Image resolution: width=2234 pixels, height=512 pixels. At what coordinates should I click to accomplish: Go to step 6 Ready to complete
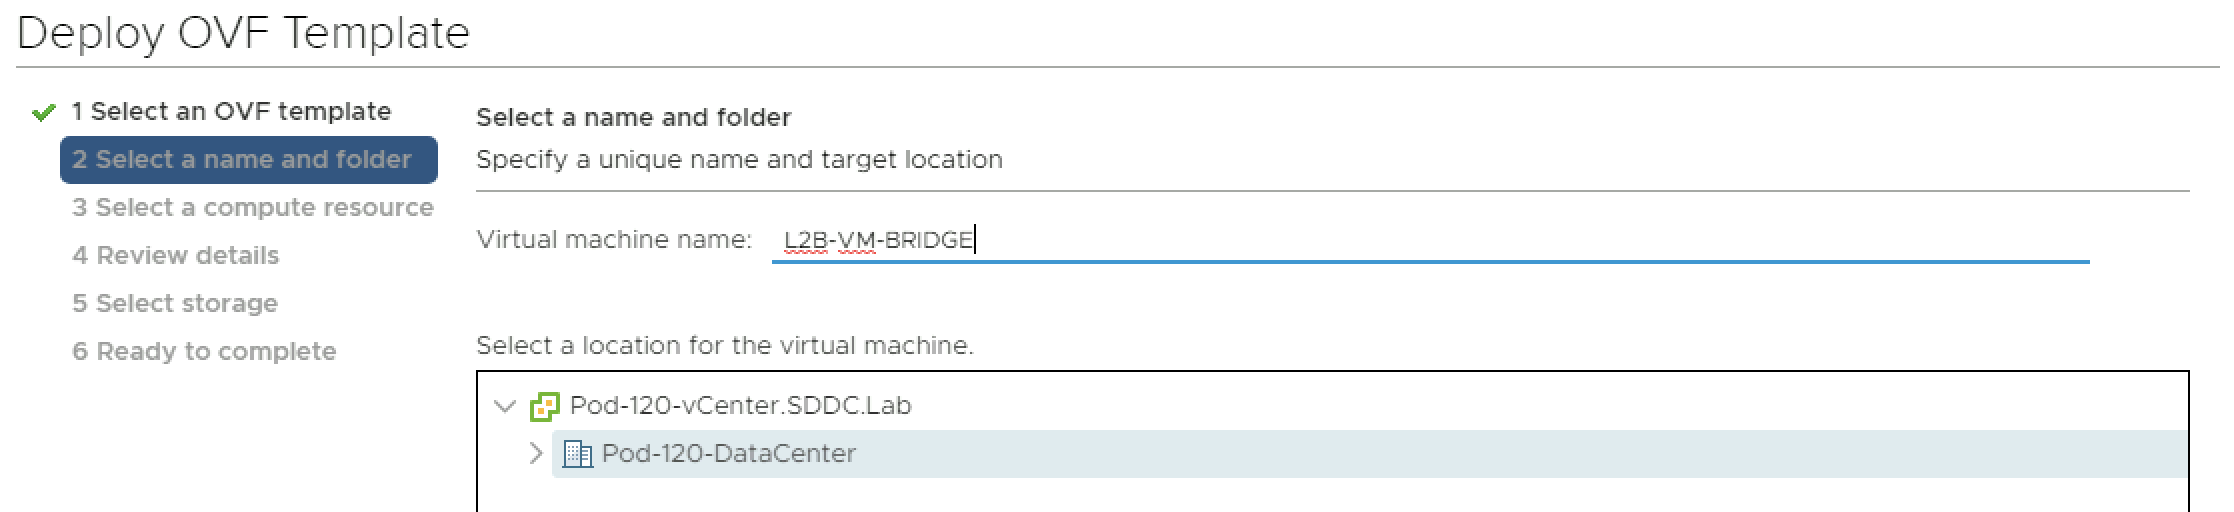[x=204, y=352]
